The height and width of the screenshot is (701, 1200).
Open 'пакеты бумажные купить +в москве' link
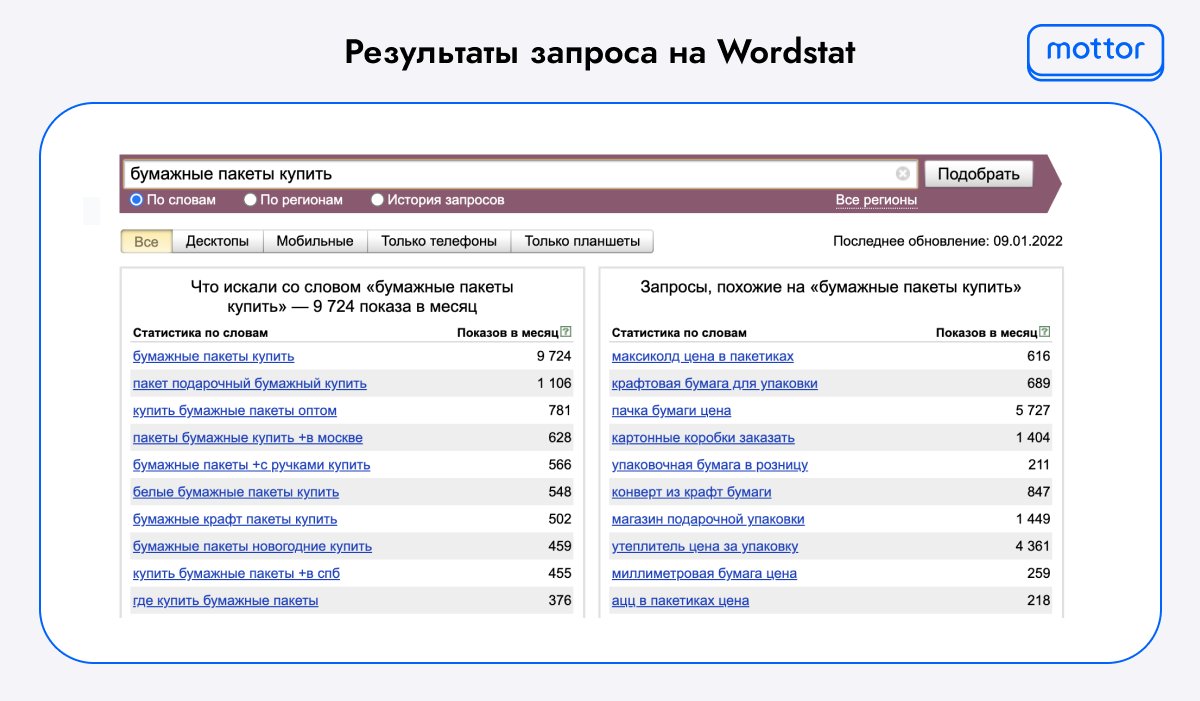(247, 437)
